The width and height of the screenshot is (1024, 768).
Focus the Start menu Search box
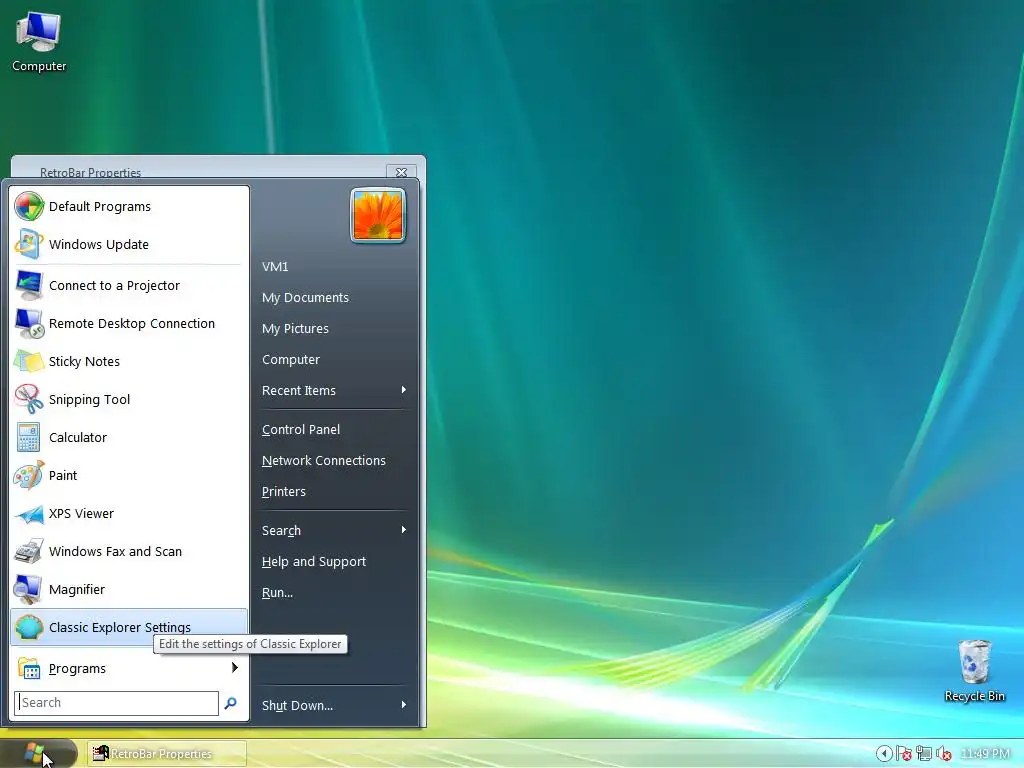pyautogui.click(x=116, y=703)
